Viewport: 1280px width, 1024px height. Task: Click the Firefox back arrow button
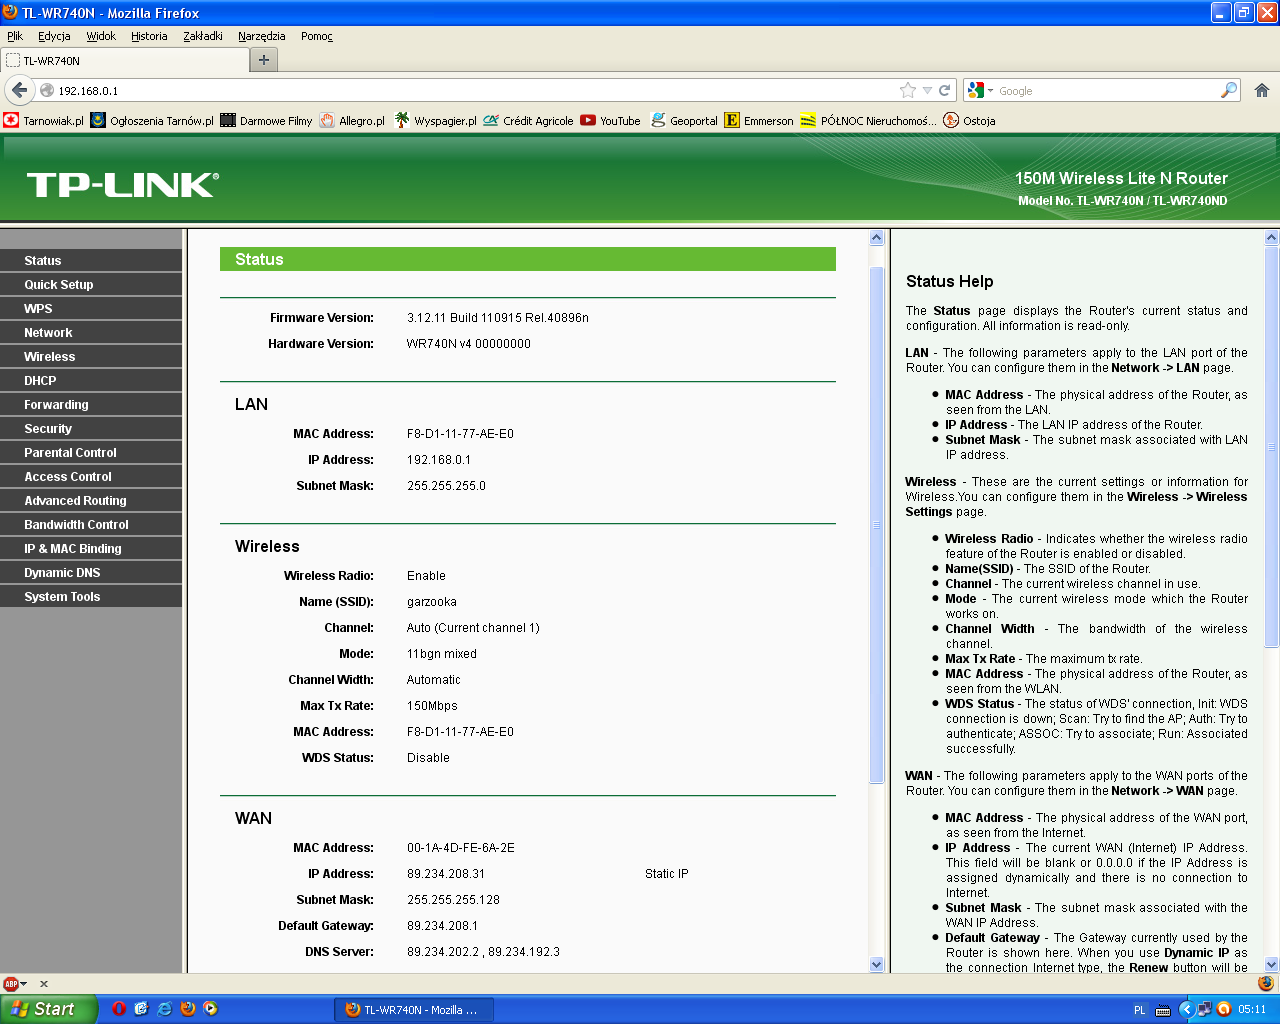coord(19,90)
